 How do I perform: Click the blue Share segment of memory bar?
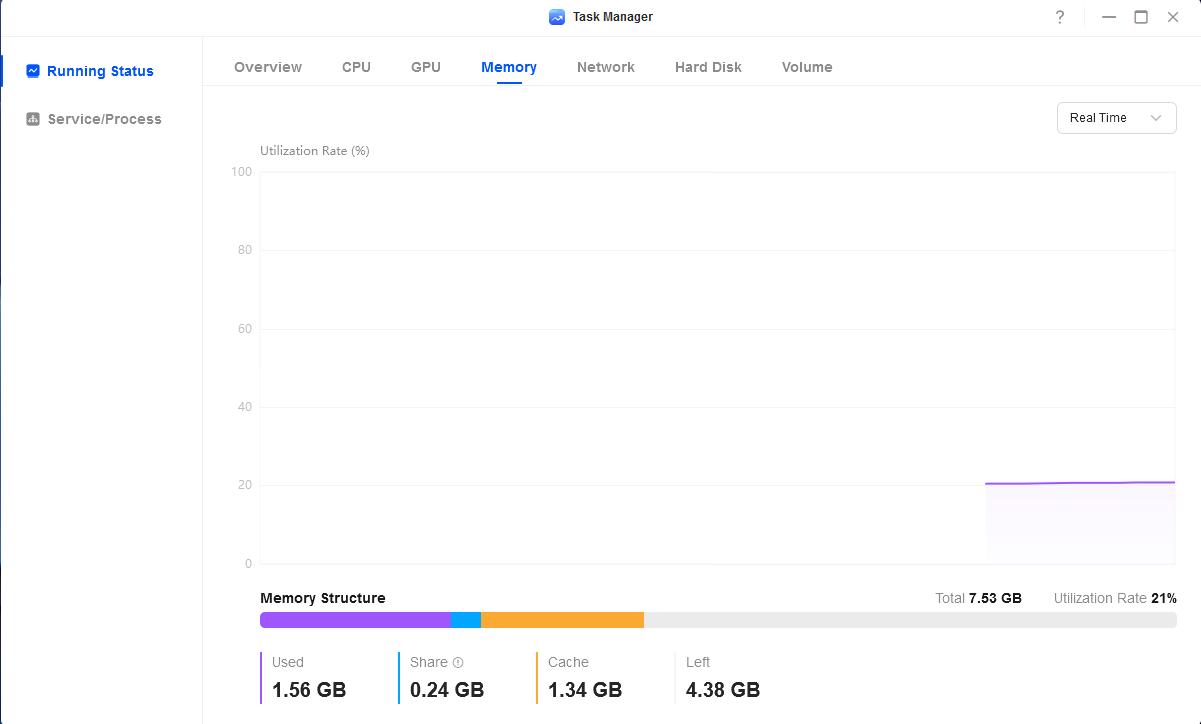(x=466, y=620)
